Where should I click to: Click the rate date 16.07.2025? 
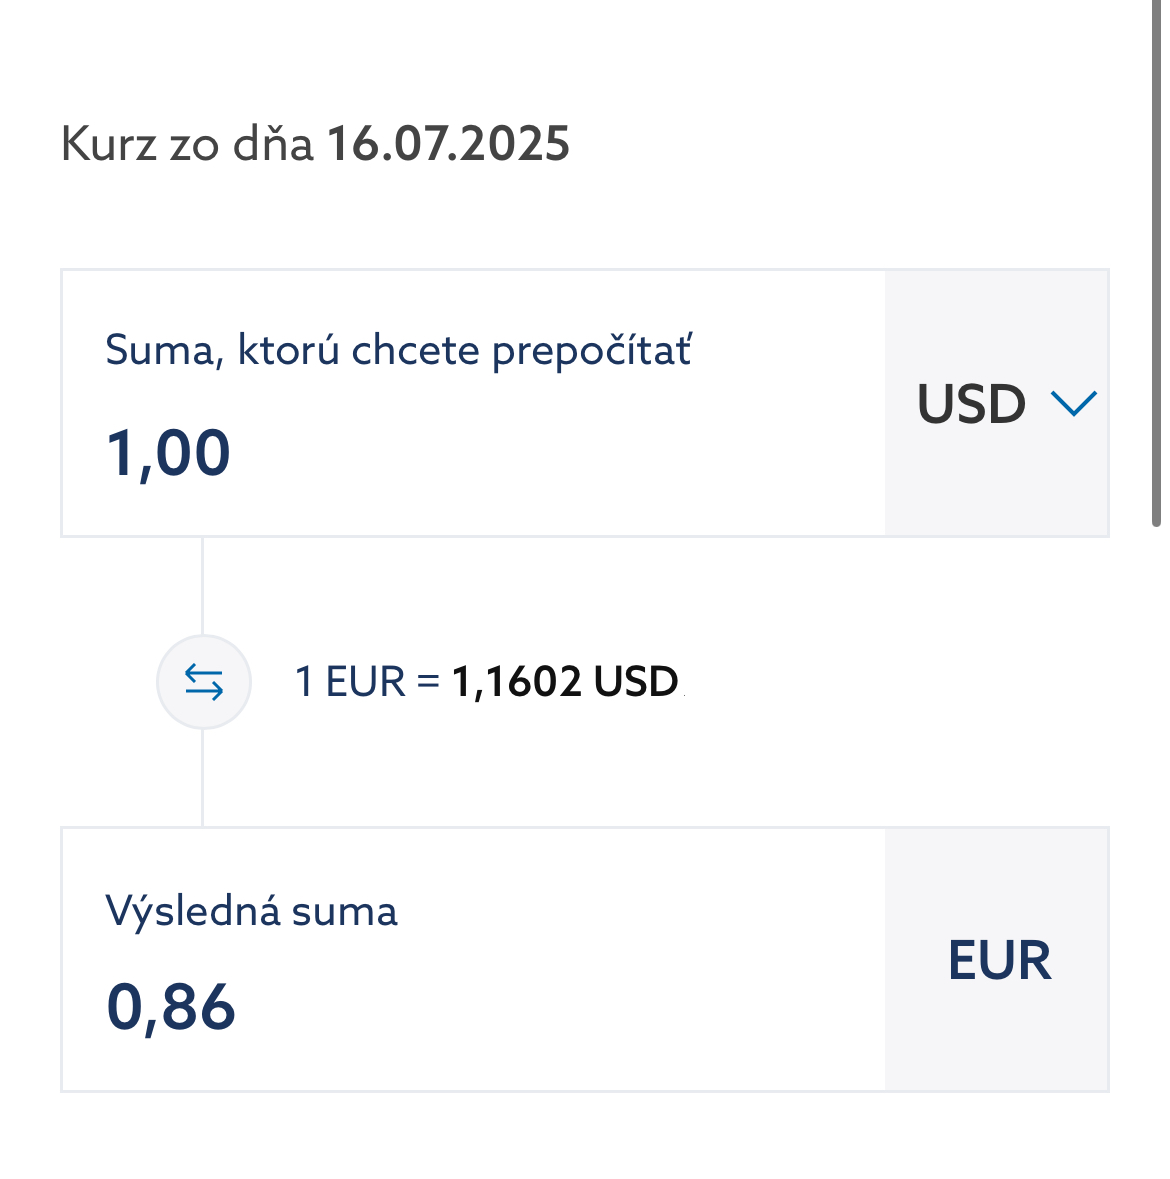tap(448, 144)
